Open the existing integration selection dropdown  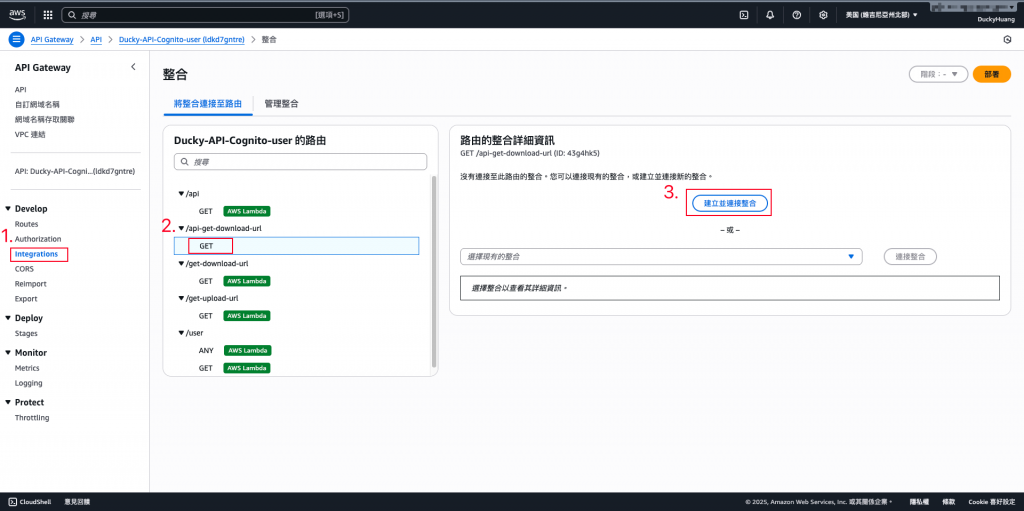661,257
